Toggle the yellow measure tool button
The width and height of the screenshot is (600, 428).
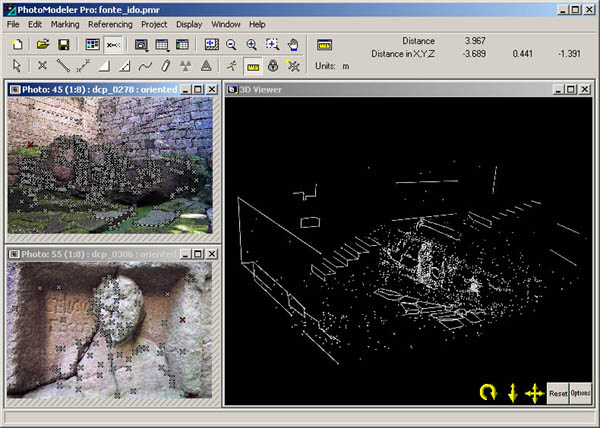pyautogui.click(x=253, y=66)
